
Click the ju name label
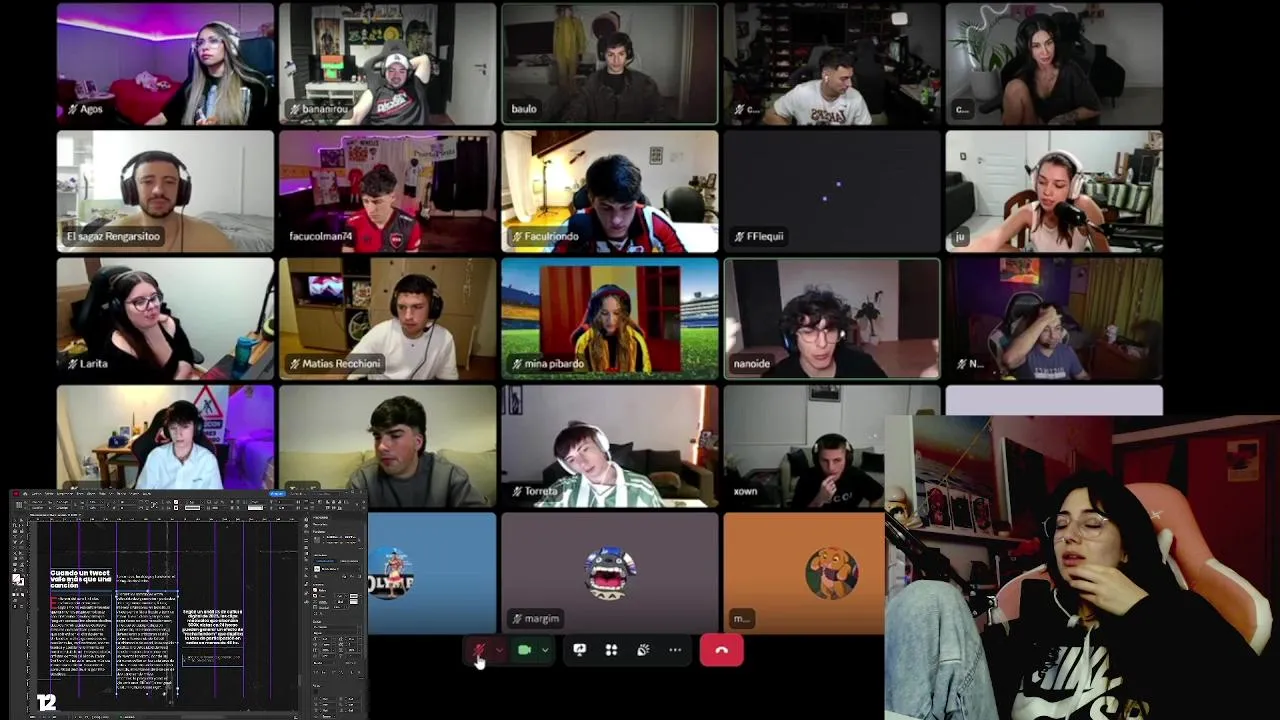click(x=960, y=236)
